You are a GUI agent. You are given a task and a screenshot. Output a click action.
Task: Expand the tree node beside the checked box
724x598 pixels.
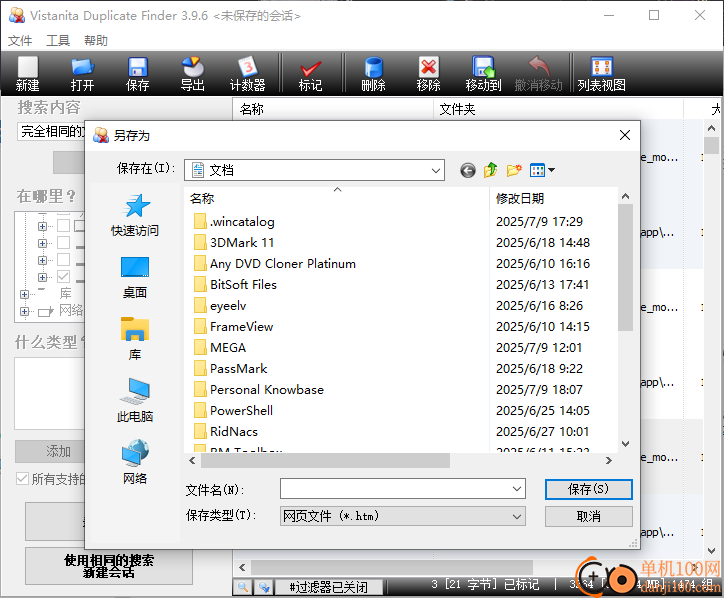[42, 277]
